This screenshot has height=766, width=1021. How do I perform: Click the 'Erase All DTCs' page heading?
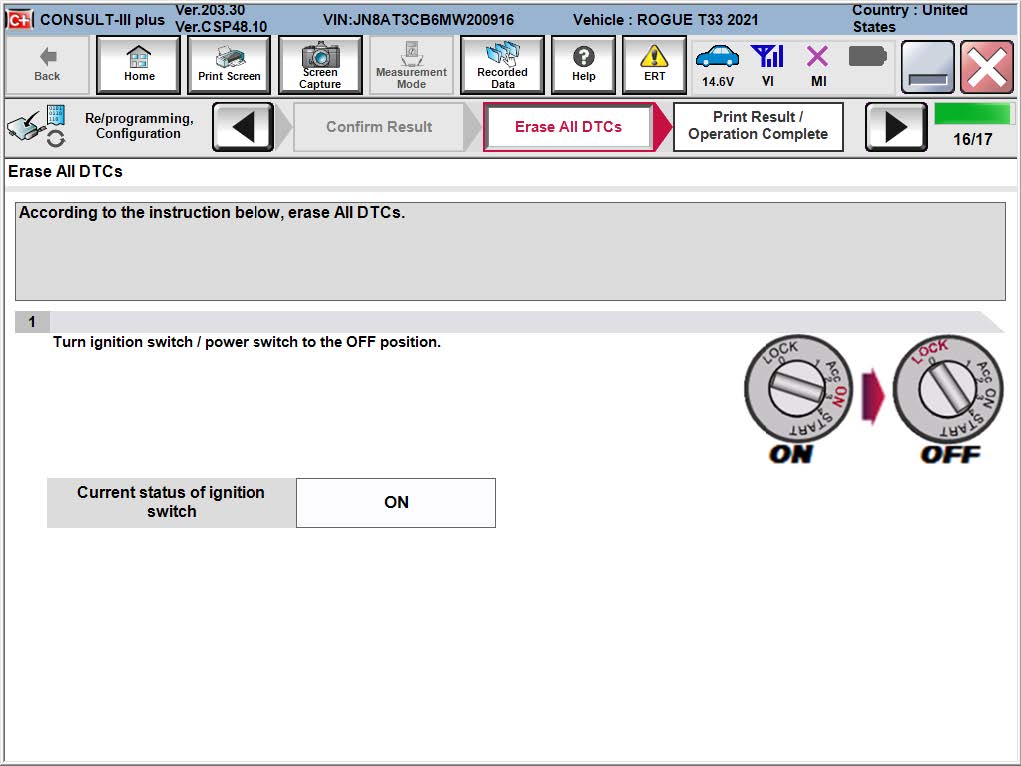pyautogui.click(x=65, y=171)
